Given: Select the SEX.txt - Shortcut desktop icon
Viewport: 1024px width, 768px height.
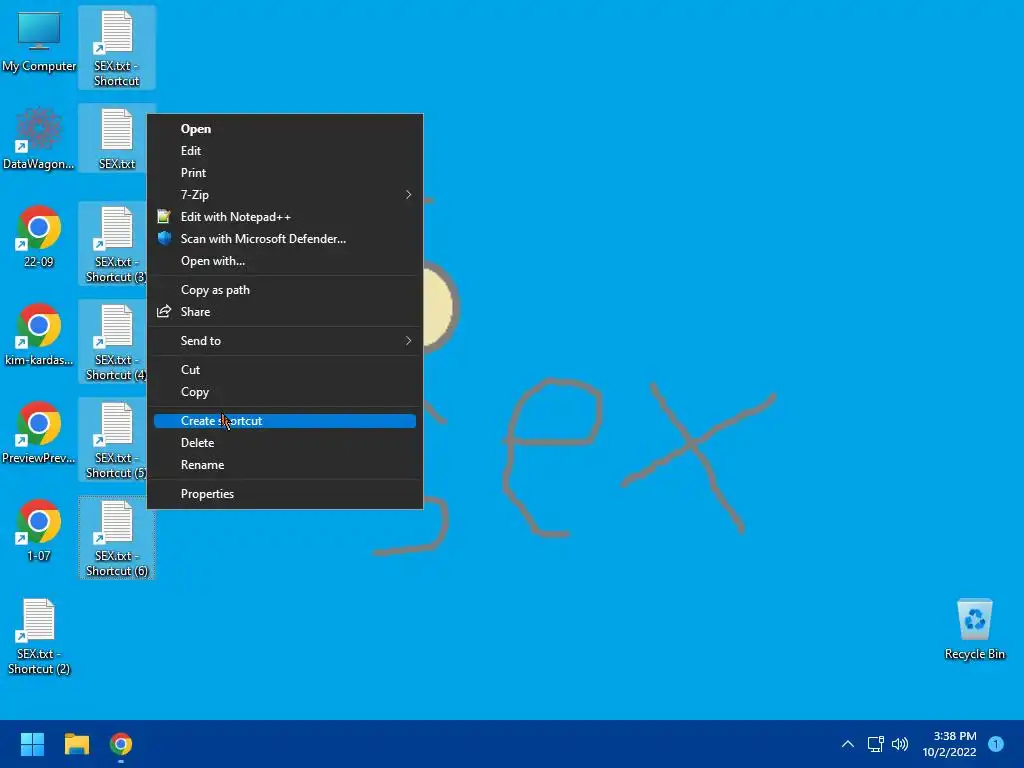Looking at the screenshot, I should click(x=116, y=48).
